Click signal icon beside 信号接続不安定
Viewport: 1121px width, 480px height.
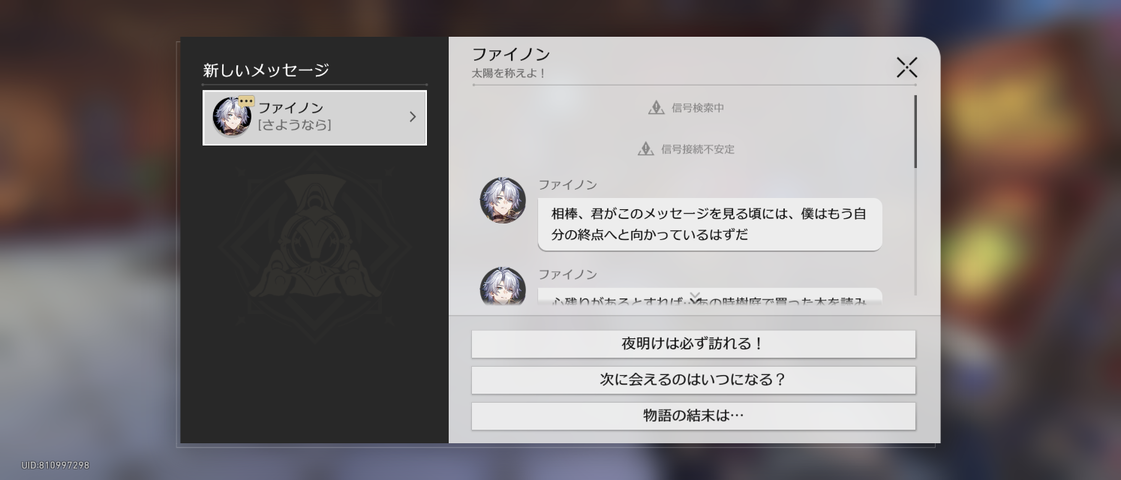point(646,149)
